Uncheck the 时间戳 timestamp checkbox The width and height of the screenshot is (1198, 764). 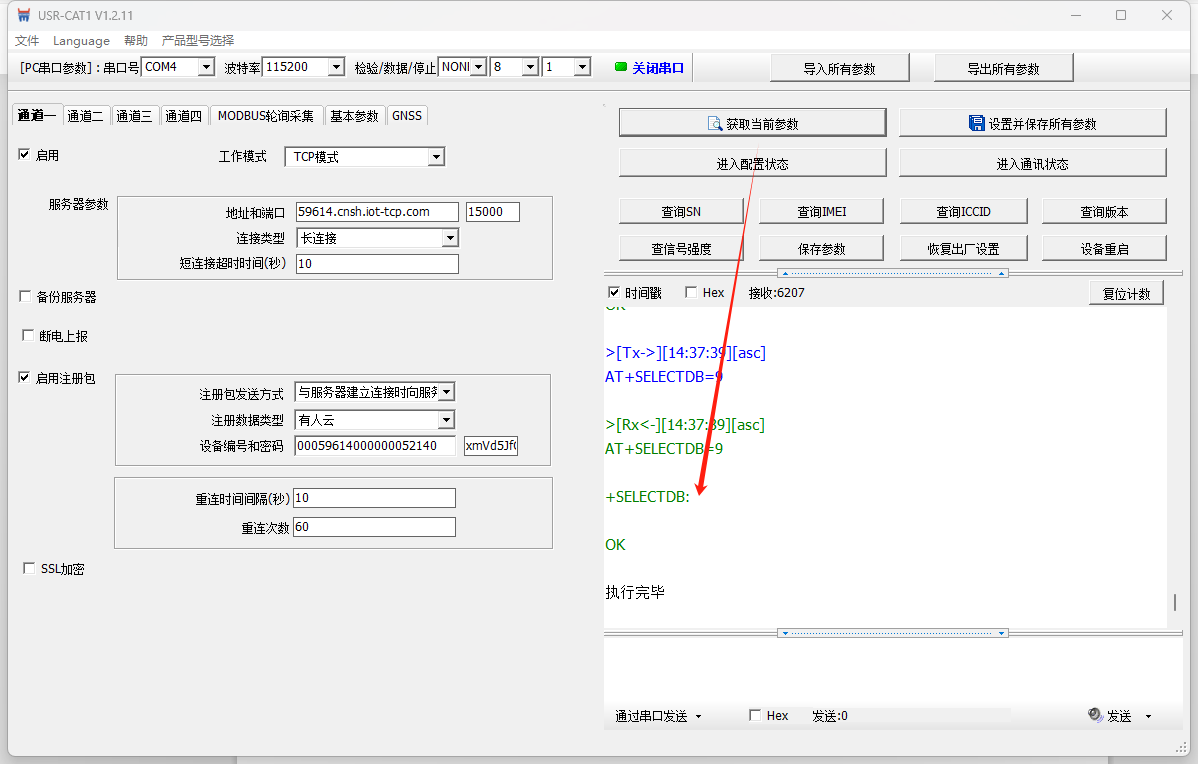tap(615, 293)
